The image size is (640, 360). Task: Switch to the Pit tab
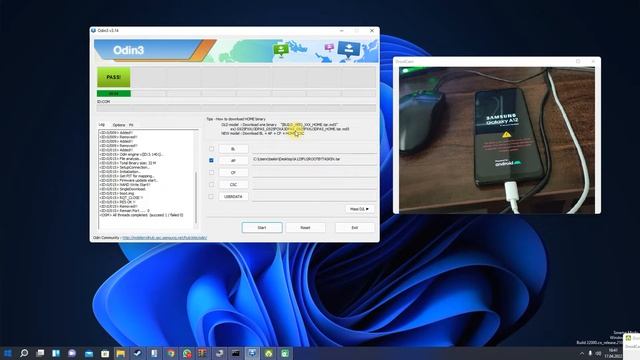point(131,125)
